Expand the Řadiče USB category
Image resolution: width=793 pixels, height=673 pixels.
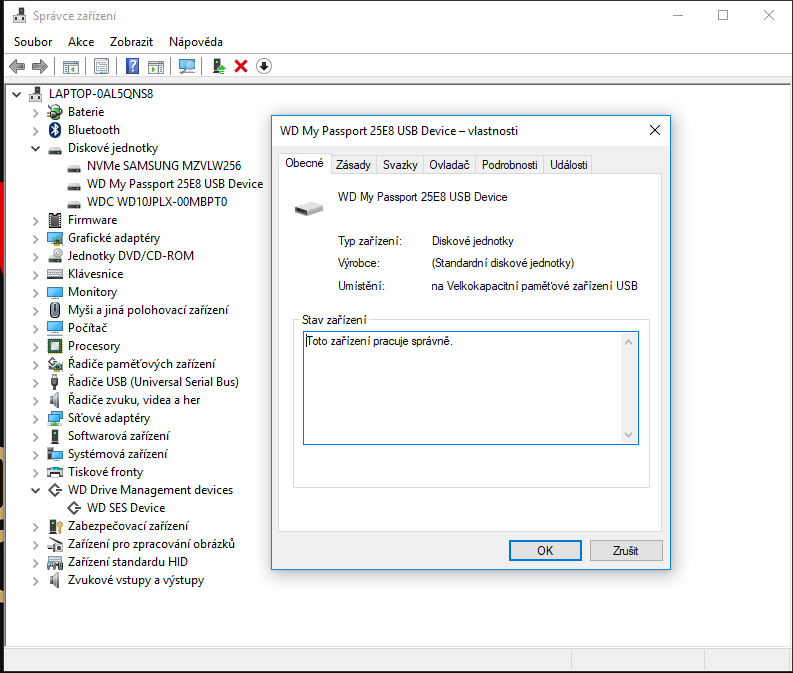(35, 383)
